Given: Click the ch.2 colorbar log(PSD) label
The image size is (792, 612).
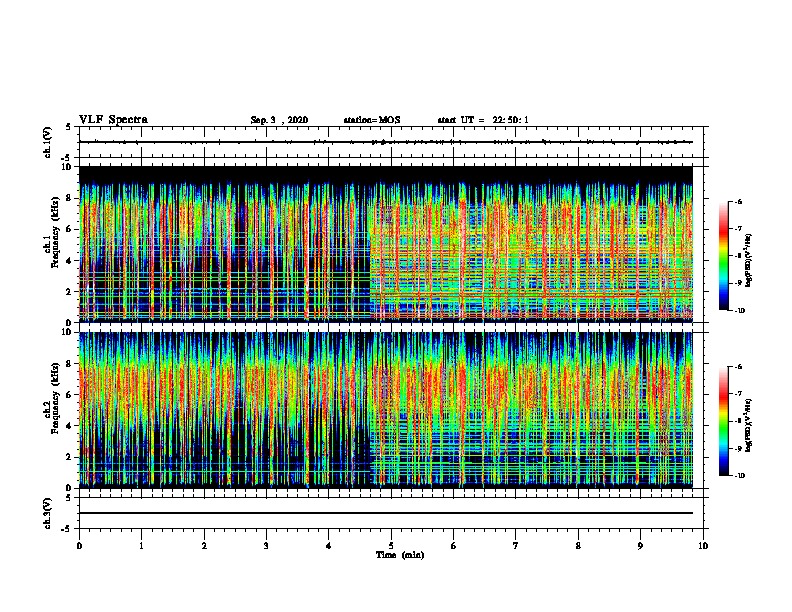Looking at the screenshot, I should pos(749,425).
